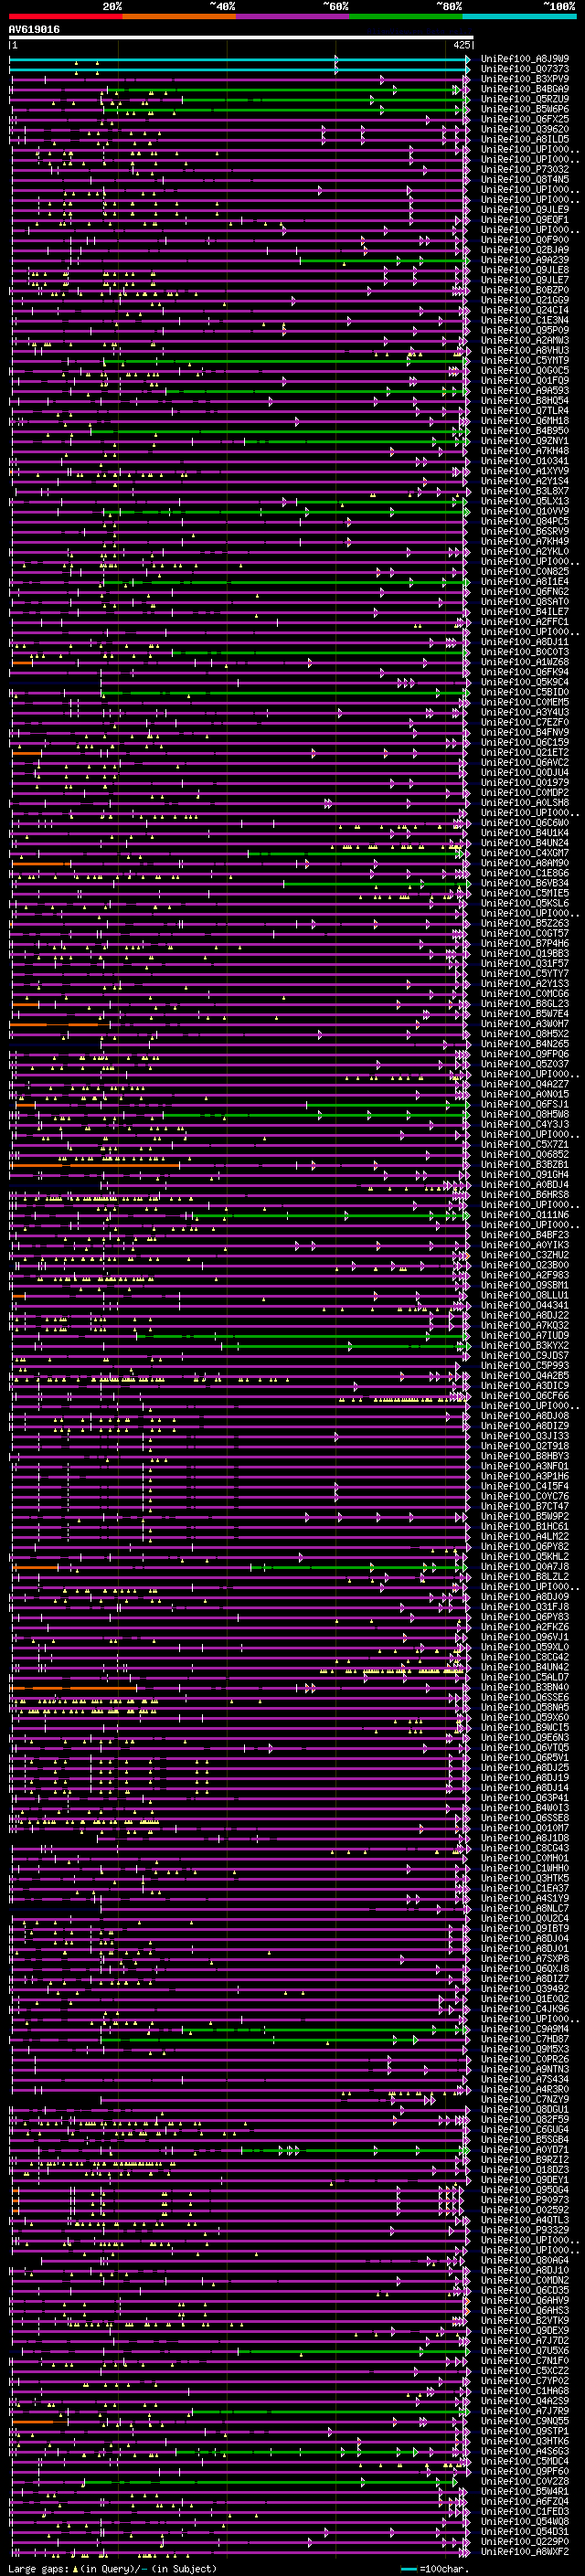Select the UniRef100_A2AMW3 hit
The image size is (585, 2576).
point(525,340)
